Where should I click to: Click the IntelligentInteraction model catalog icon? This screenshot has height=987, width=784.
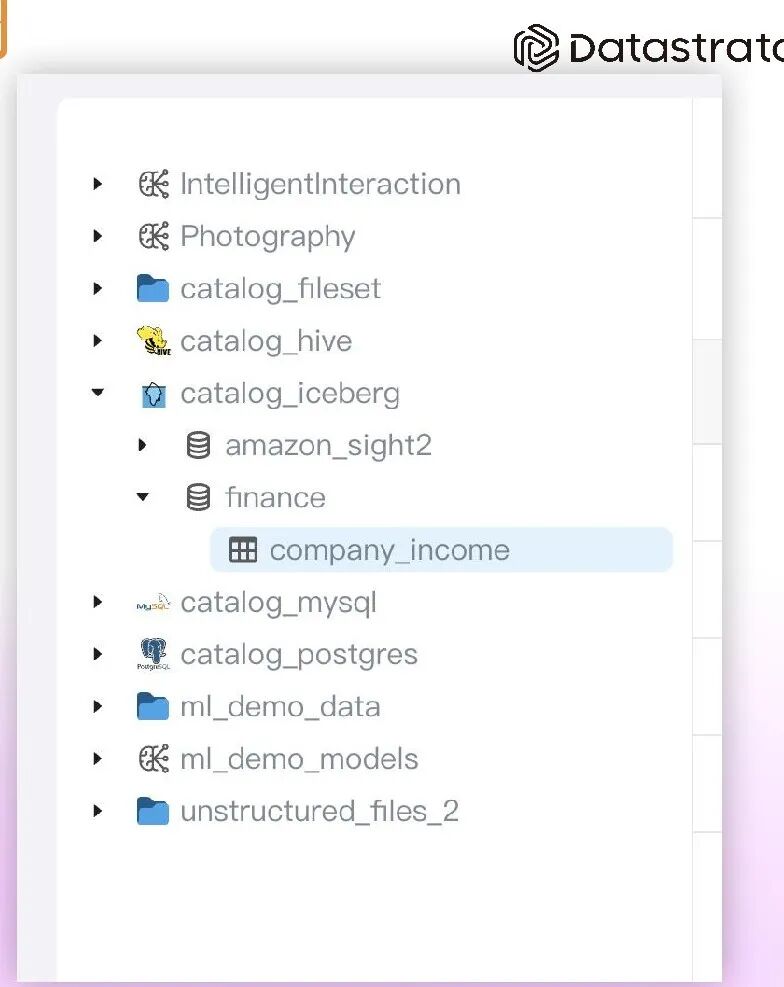153,184
